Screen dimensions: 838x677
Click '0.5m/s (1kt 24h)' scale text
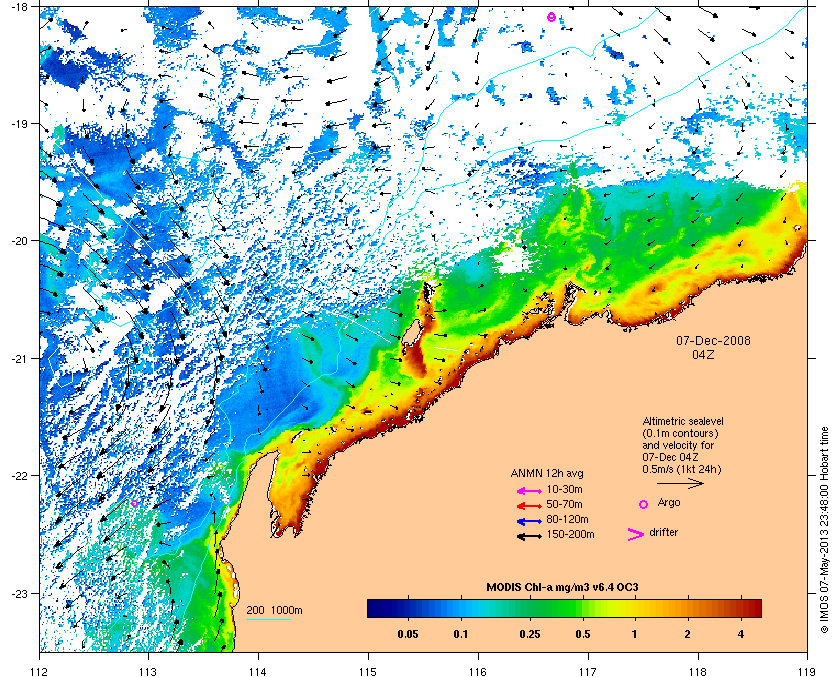682,469
